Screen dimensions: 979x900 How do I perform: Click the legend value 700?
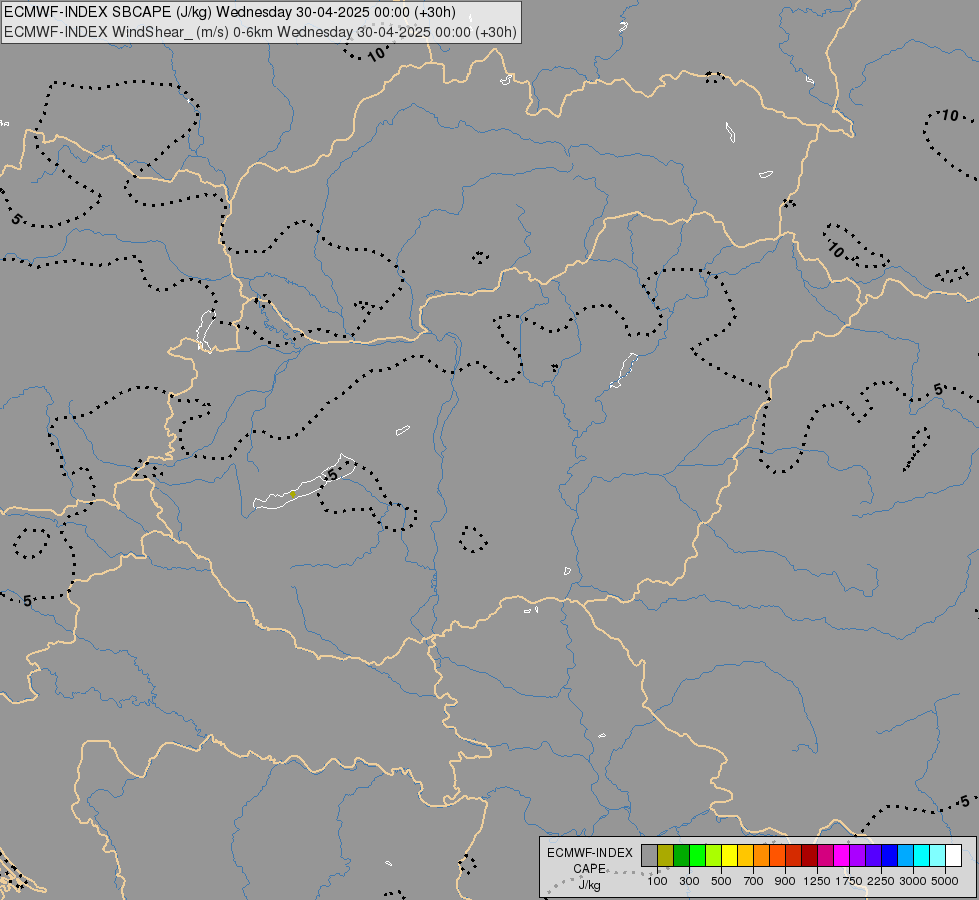[754, 881]
